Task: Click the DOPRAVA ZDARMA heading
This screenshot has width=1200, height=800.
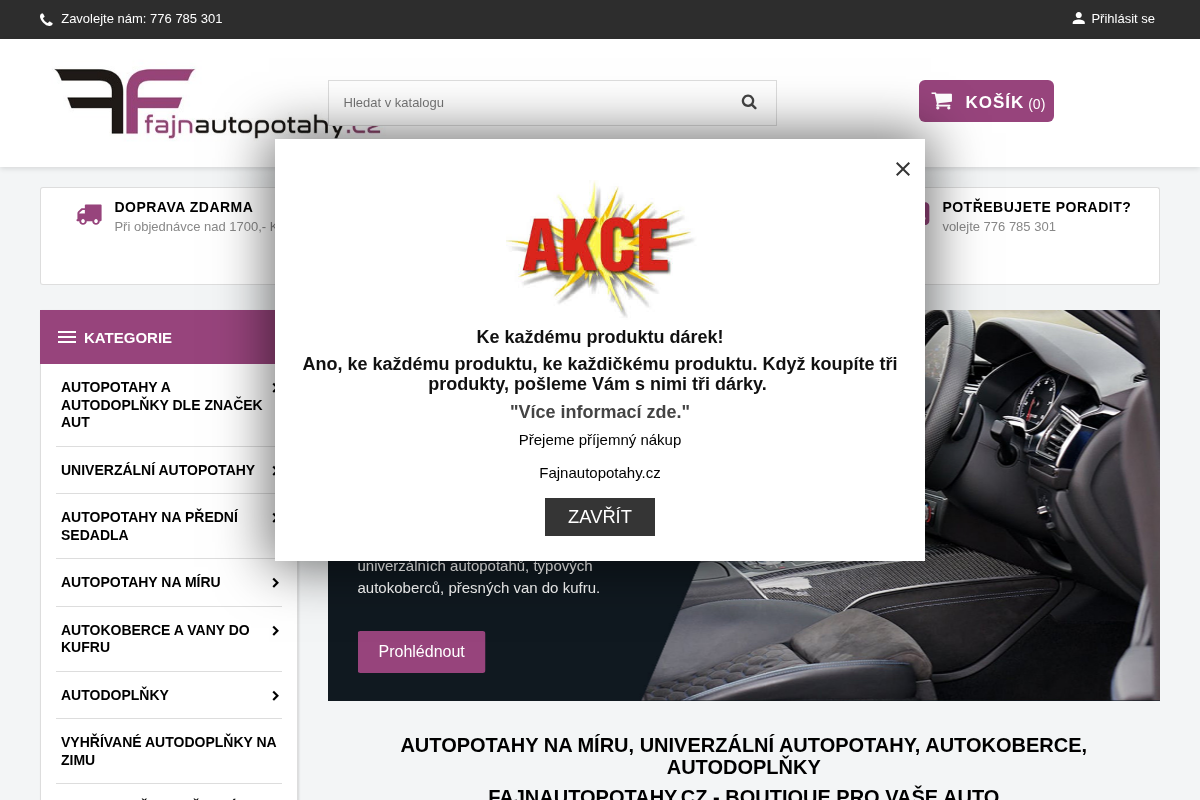Action: [x=184, y=207]
